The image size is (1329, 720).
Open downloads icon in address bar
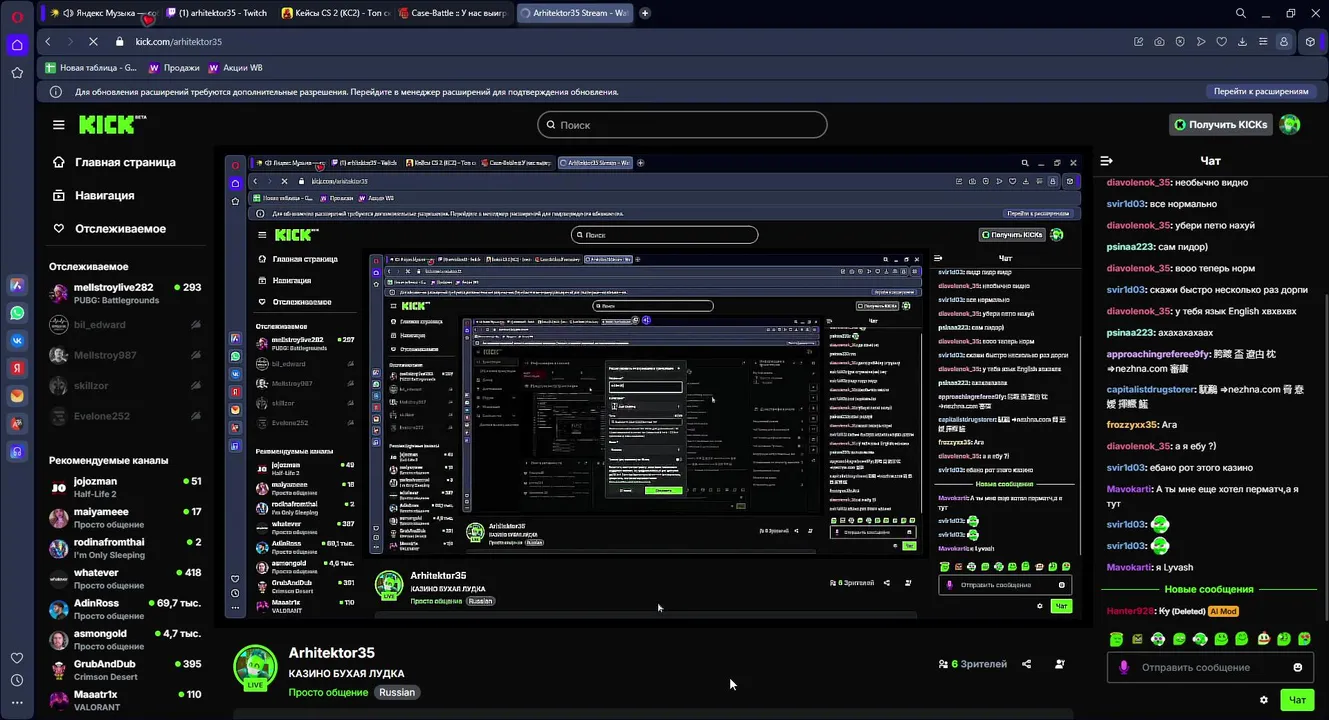1243,42
